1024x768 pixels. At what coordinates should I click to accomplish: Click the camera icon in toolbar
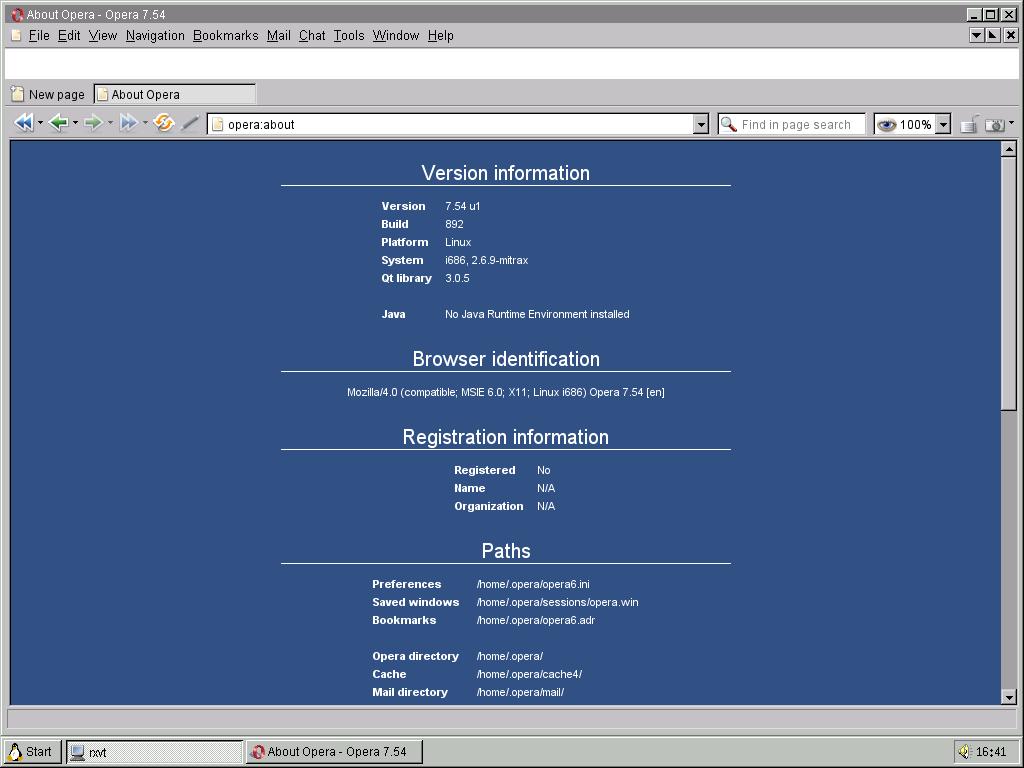[995, 124]
